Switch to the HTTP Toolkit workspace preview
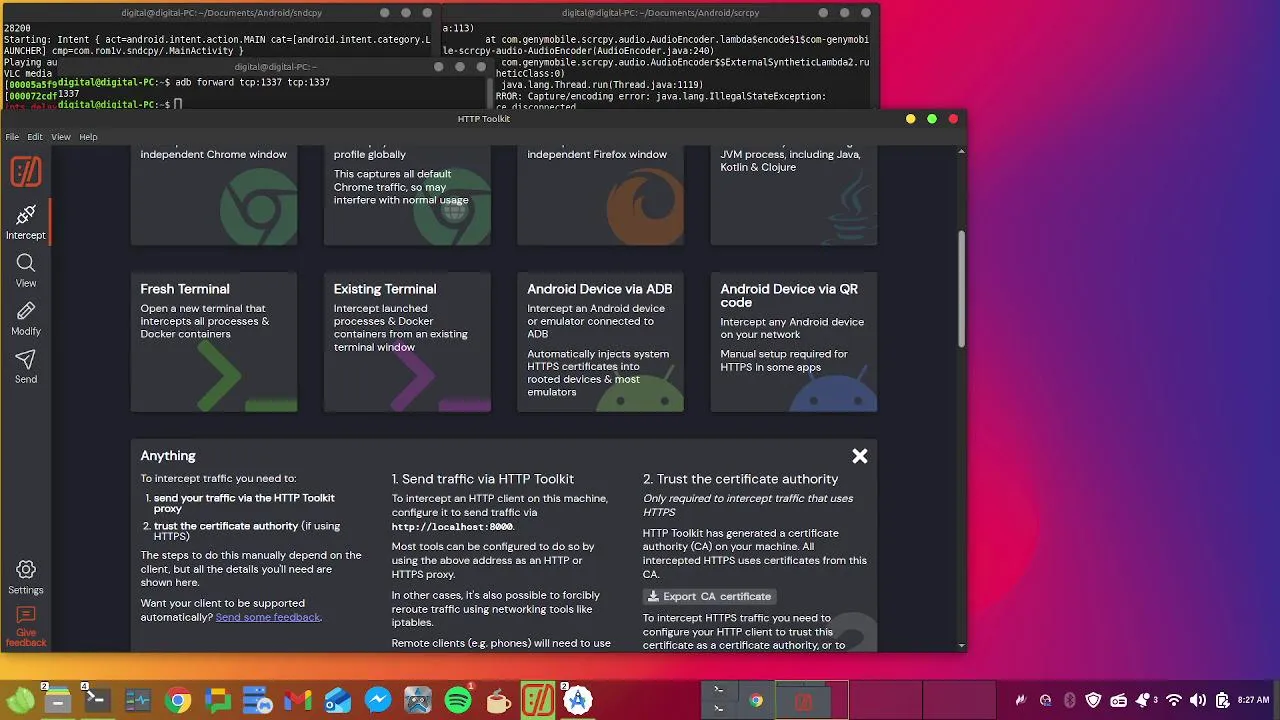 (805, 701)
